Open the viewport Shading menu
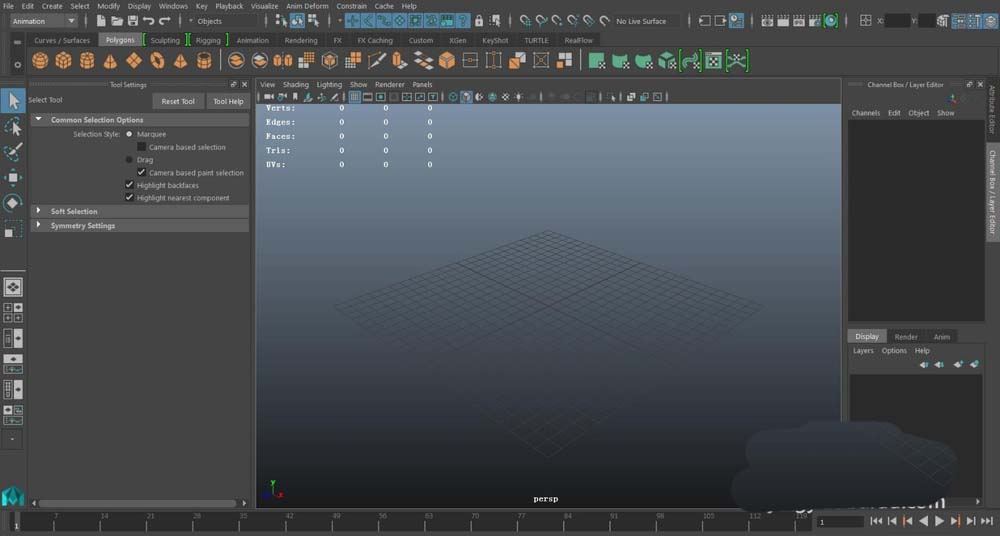This screenshot has height=536, width=1000. pyautogui.click(x=295, y=84)
